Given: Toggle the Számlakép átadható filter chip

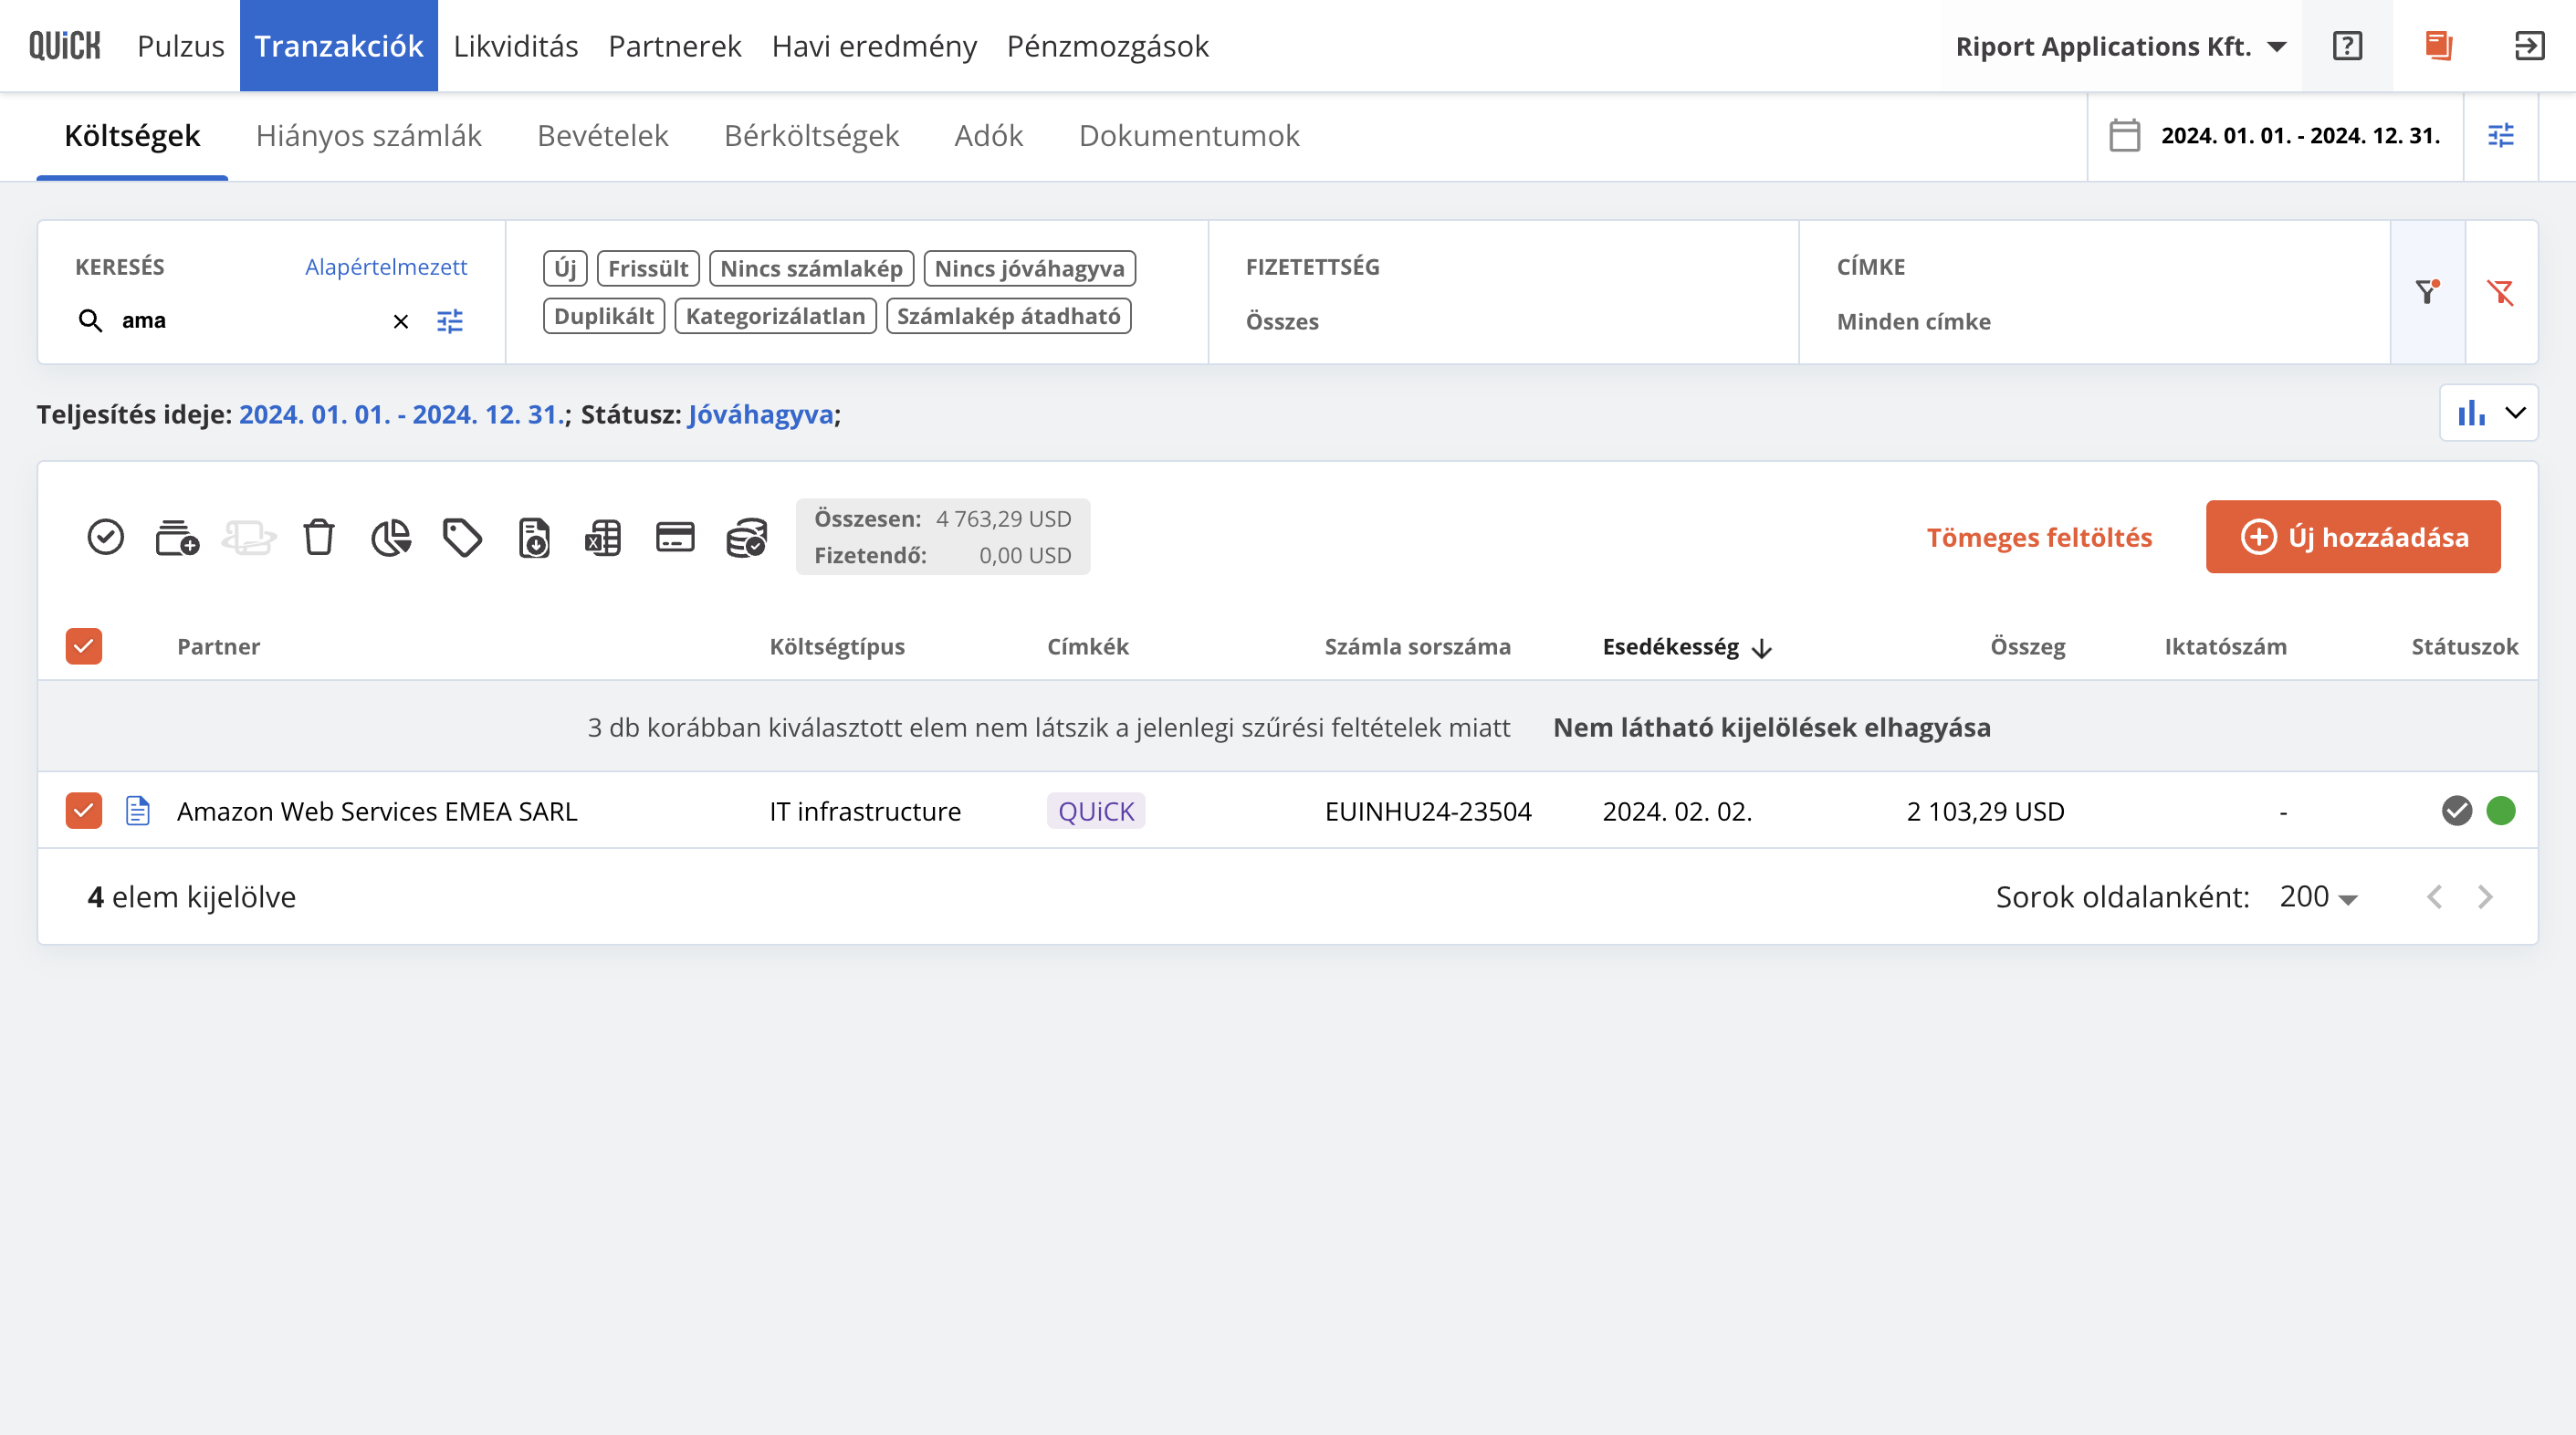Looking at the screenshot, I should pos(1008,316).
